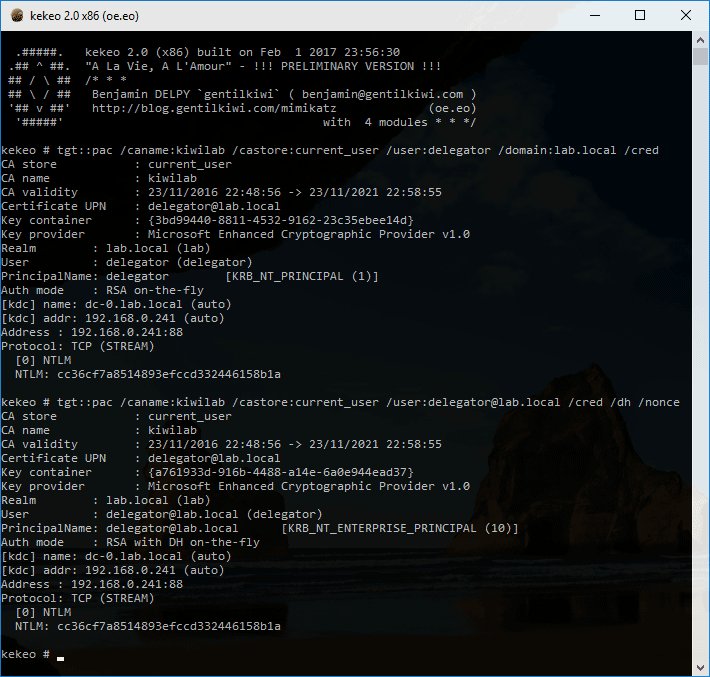Click 'RSA with DH on-the-fly' line

coord(182,542)
